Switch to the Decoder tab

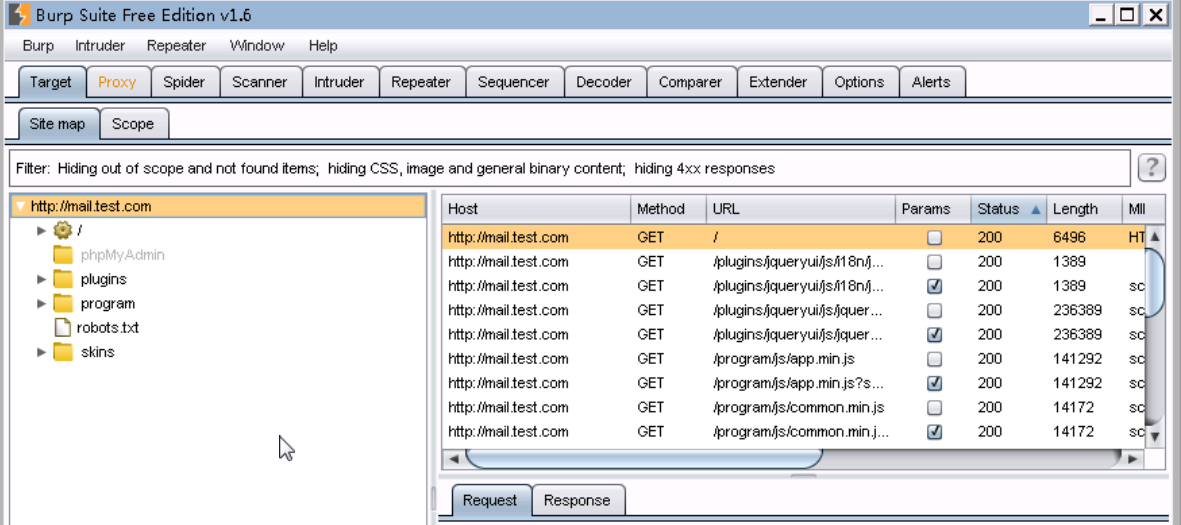(604, 82)
